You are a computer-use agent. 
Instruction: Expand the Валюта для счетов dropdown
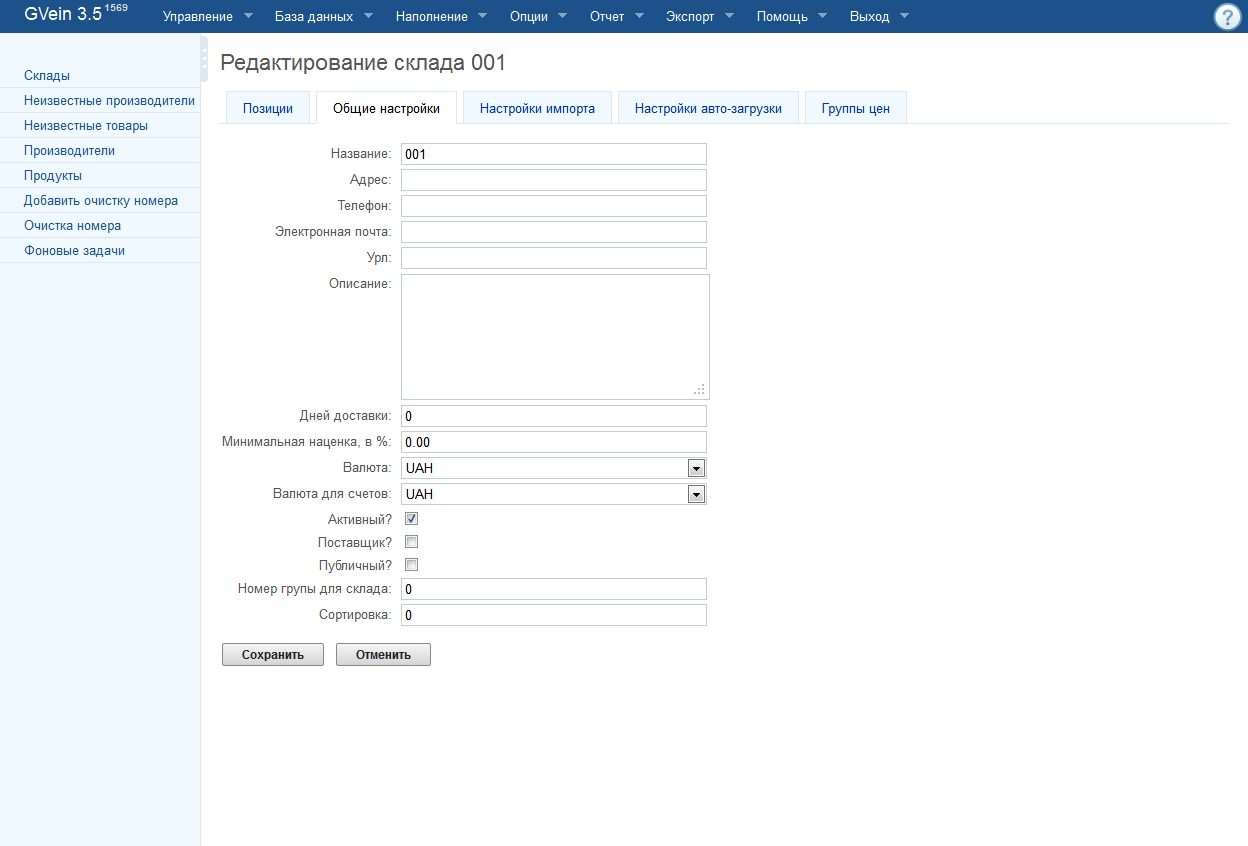[553, 494]
